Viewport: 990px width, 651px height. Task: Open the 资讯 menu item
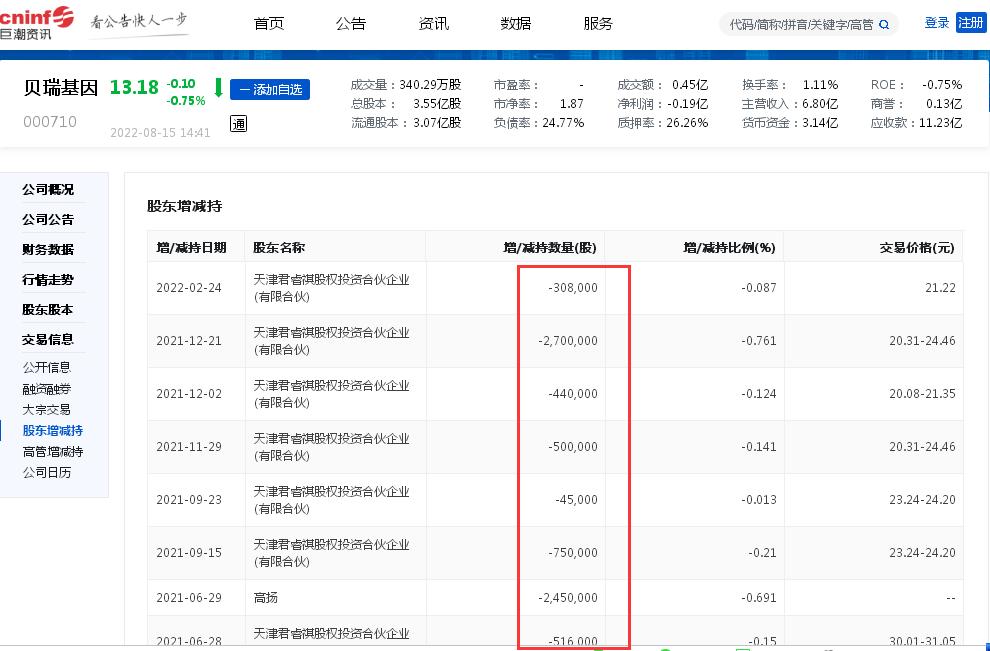pos(433,23)
